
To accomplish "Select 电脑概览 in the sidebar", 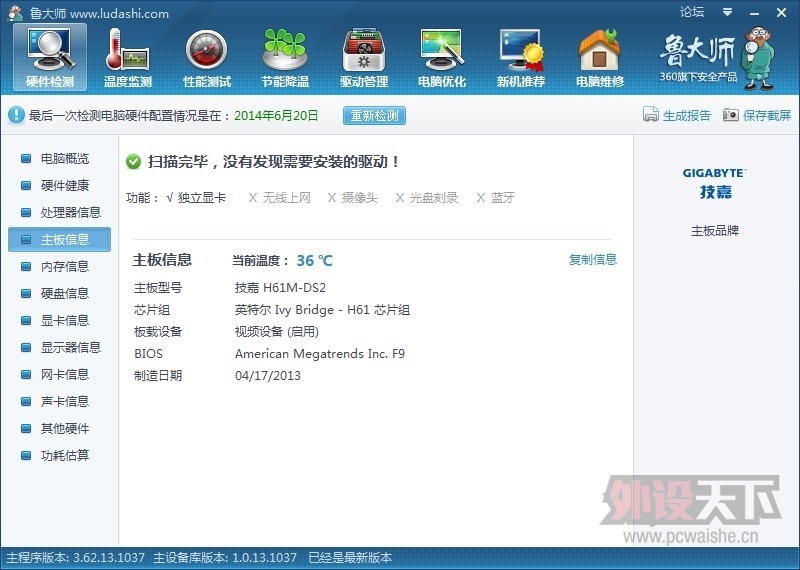I will click(59, 159).
